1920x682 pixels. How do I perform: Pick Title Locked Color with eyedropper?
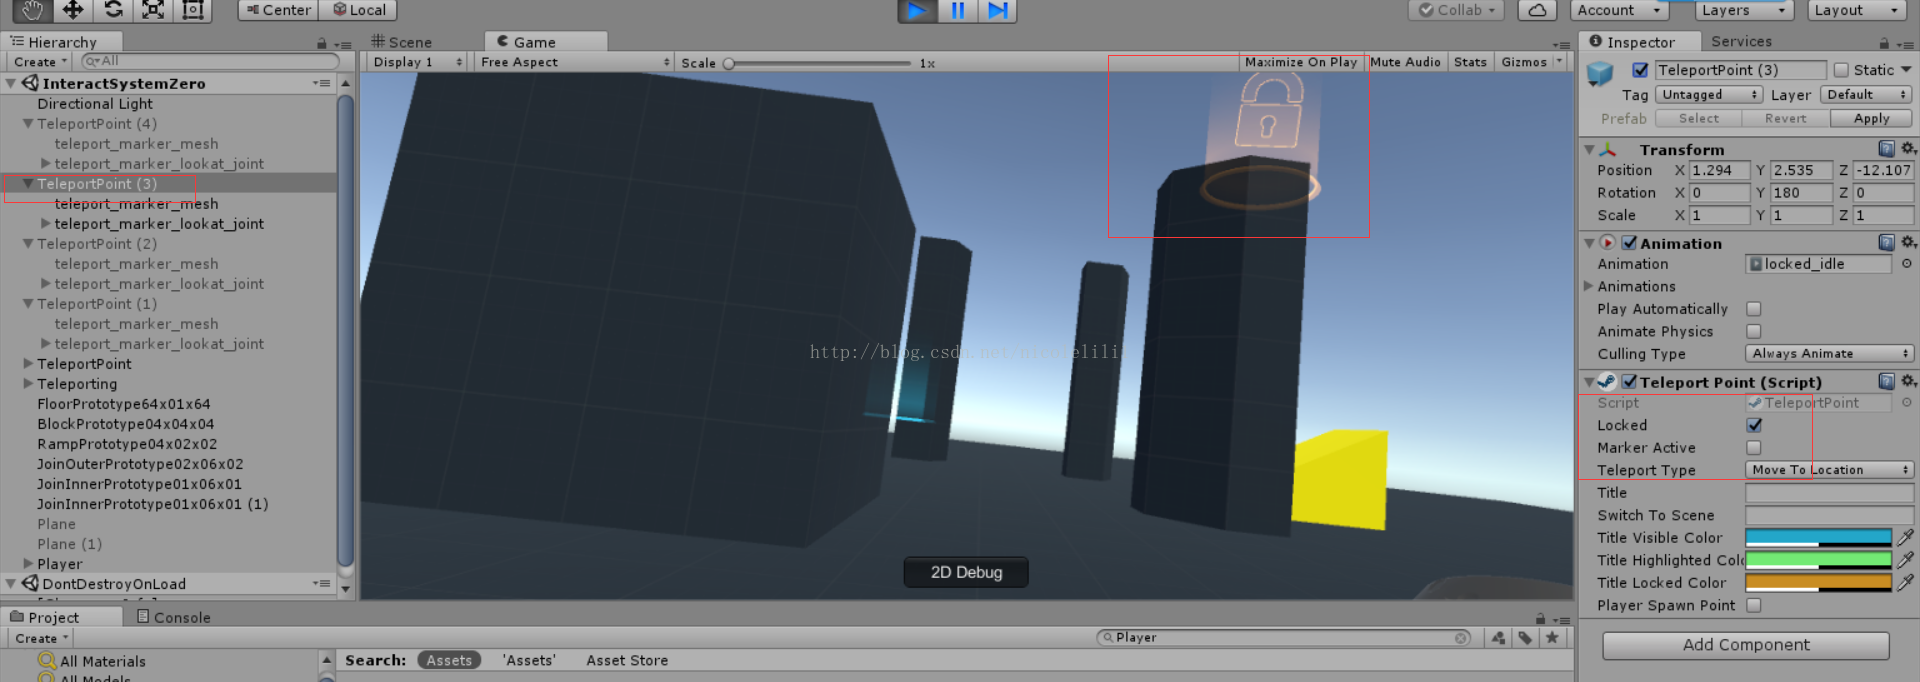click(x=1906, y=583)
